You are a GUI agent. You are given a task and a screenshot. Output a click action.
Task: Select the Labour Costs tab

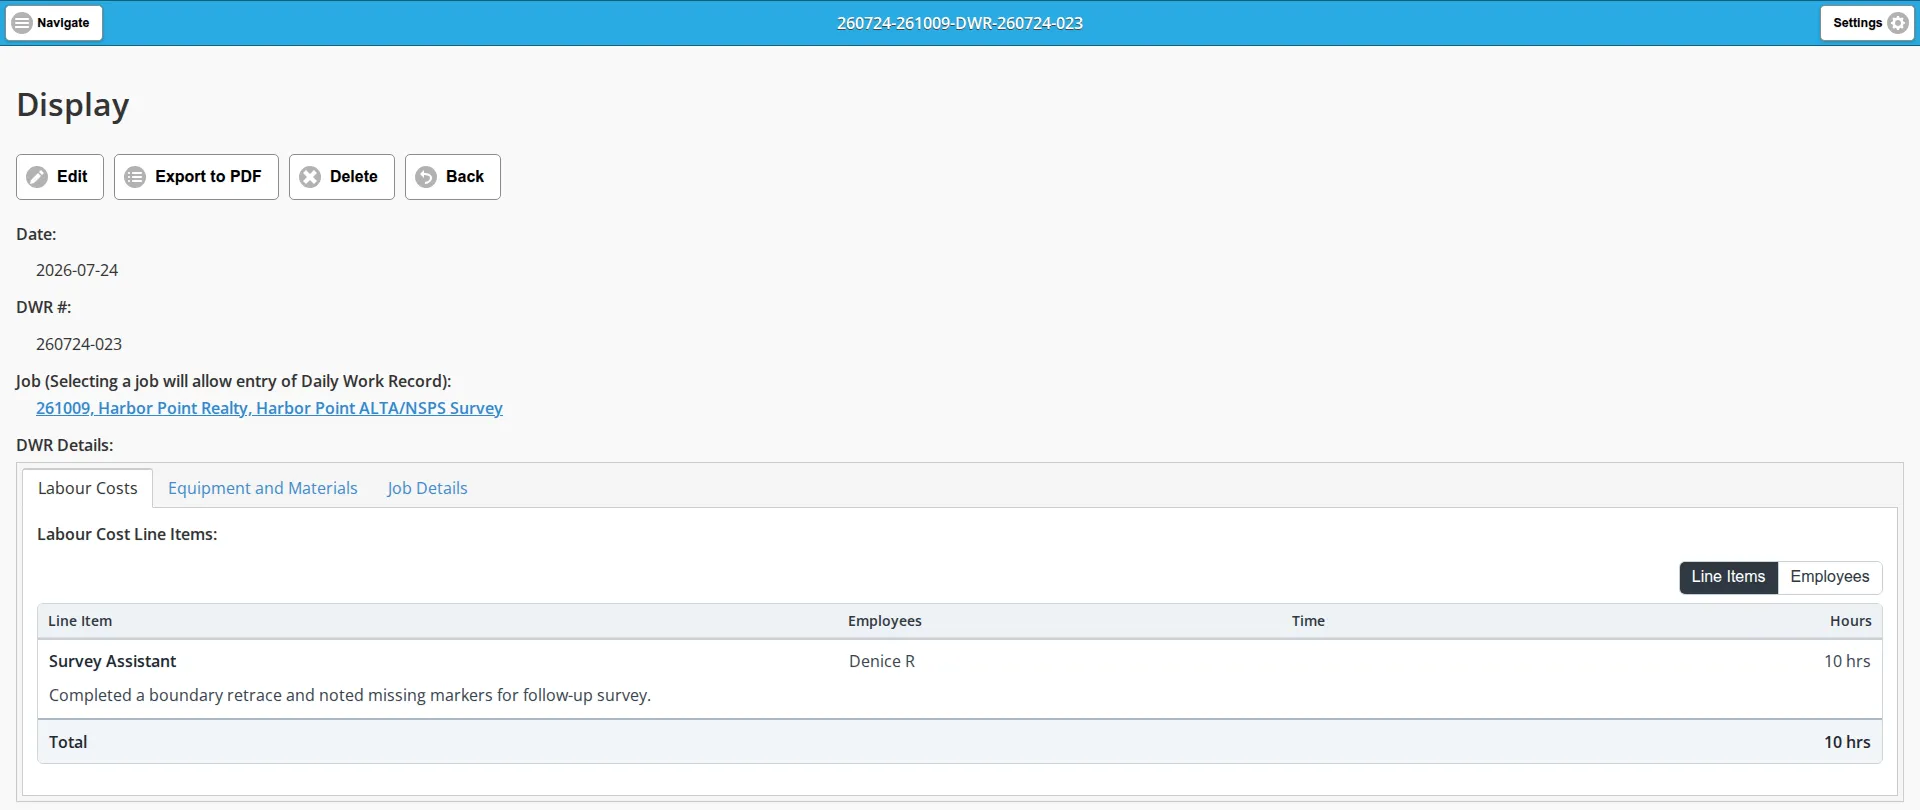(x=88, y=488)
